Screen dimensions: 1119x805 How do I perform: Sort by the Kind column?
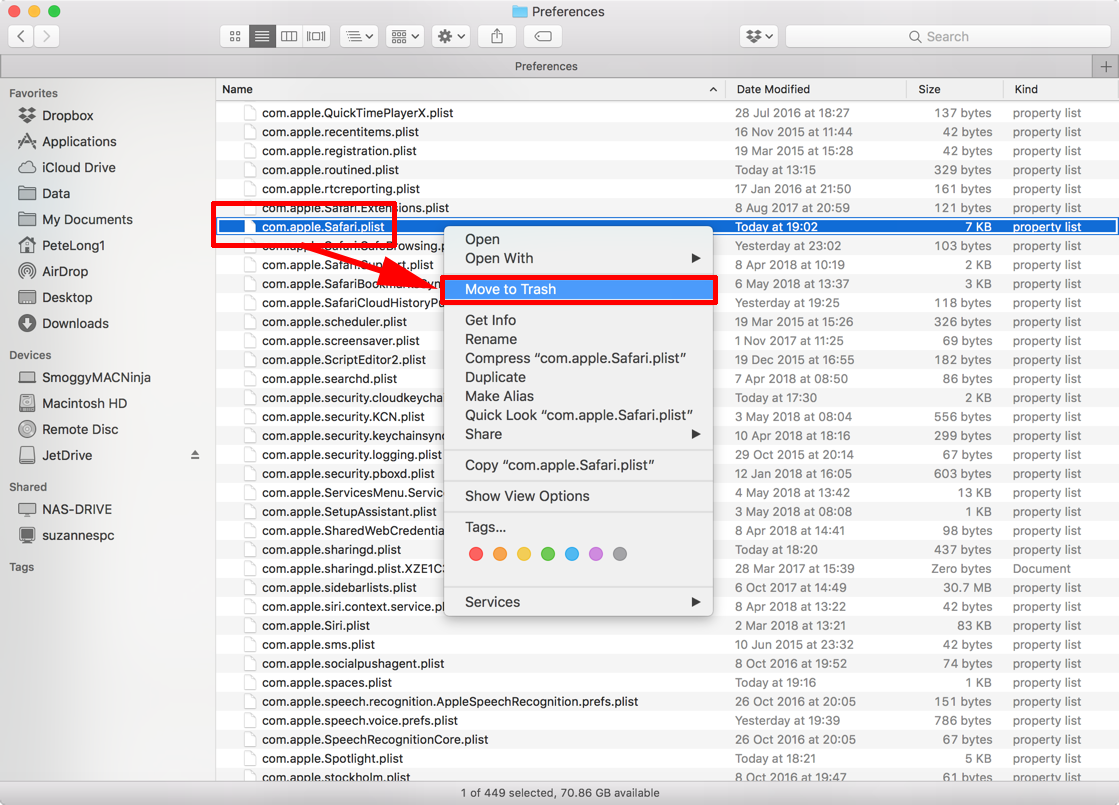1061,89
